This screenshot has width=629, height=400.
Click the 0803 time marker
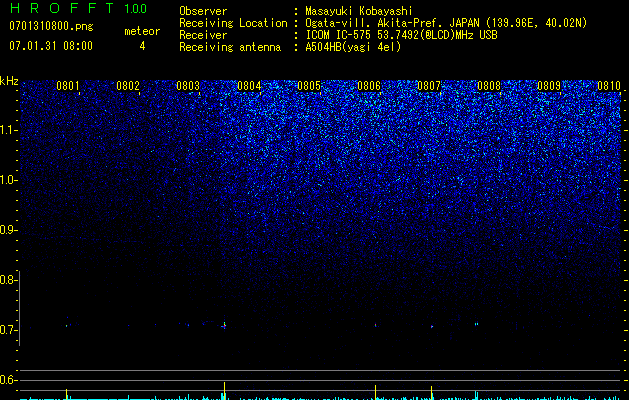pyautogui.click(x=188, y=86)
